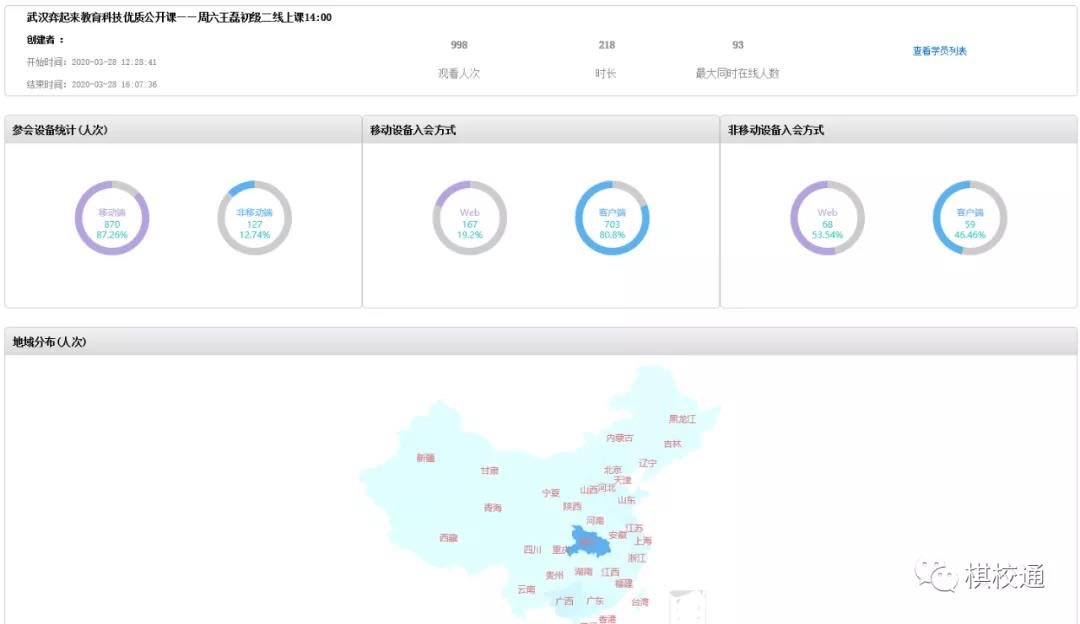This screenshot has width=1080, height=624.
Task: Open the 查看学员列表 link
Action: [x=939, y=51]
